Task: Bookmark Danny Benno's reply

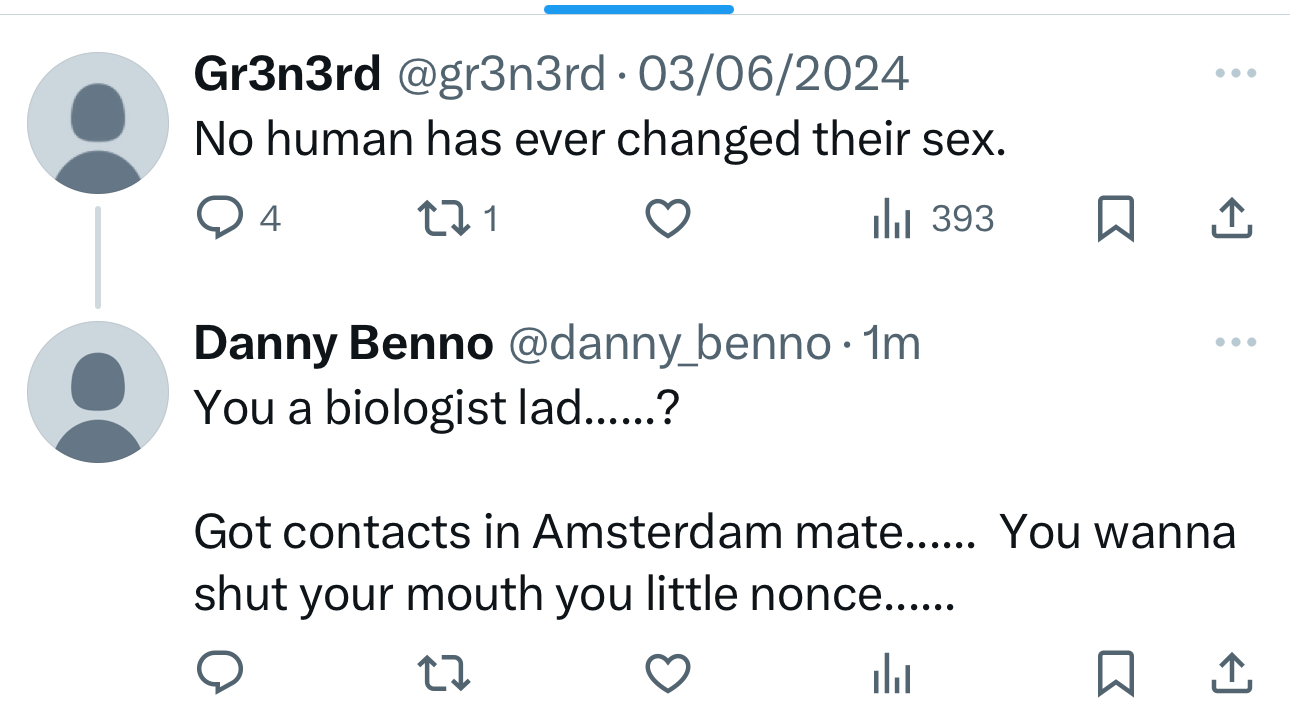Action: [x=1115, y=673]
